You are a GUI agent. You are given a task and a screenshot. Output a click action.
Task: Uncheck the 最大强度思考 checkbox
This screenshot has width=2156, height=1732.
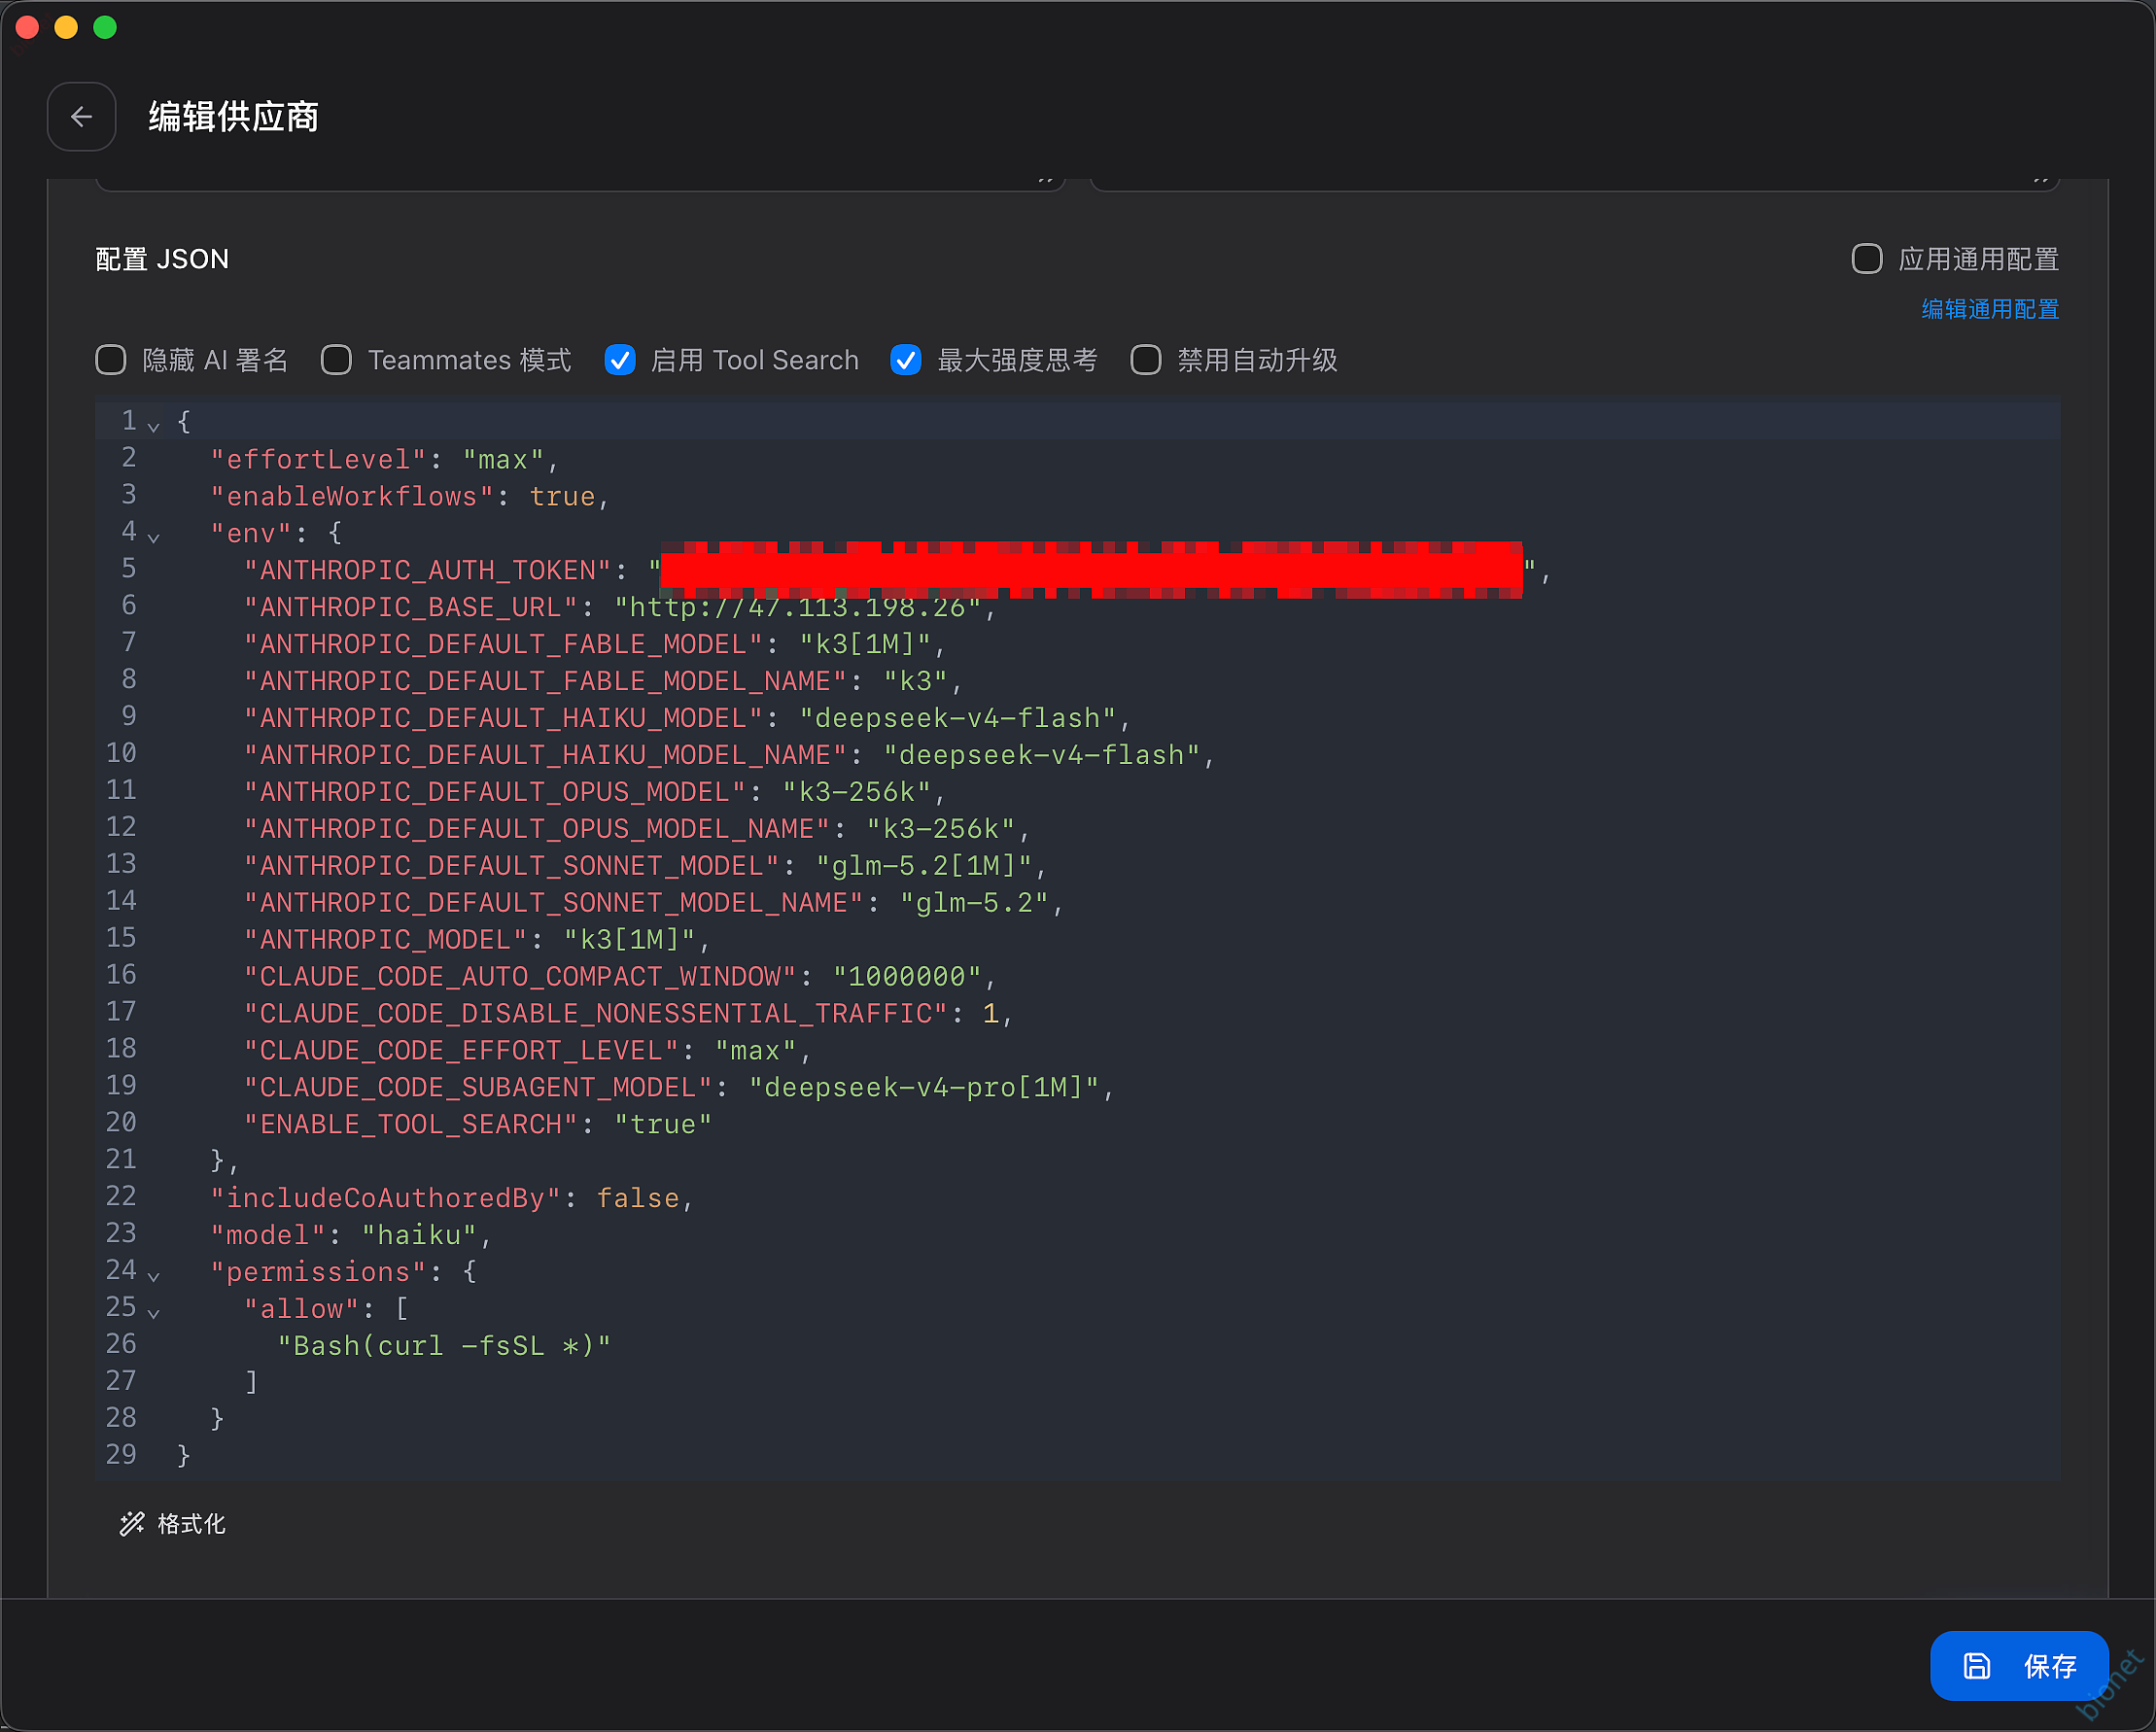(x=906, y=360)
